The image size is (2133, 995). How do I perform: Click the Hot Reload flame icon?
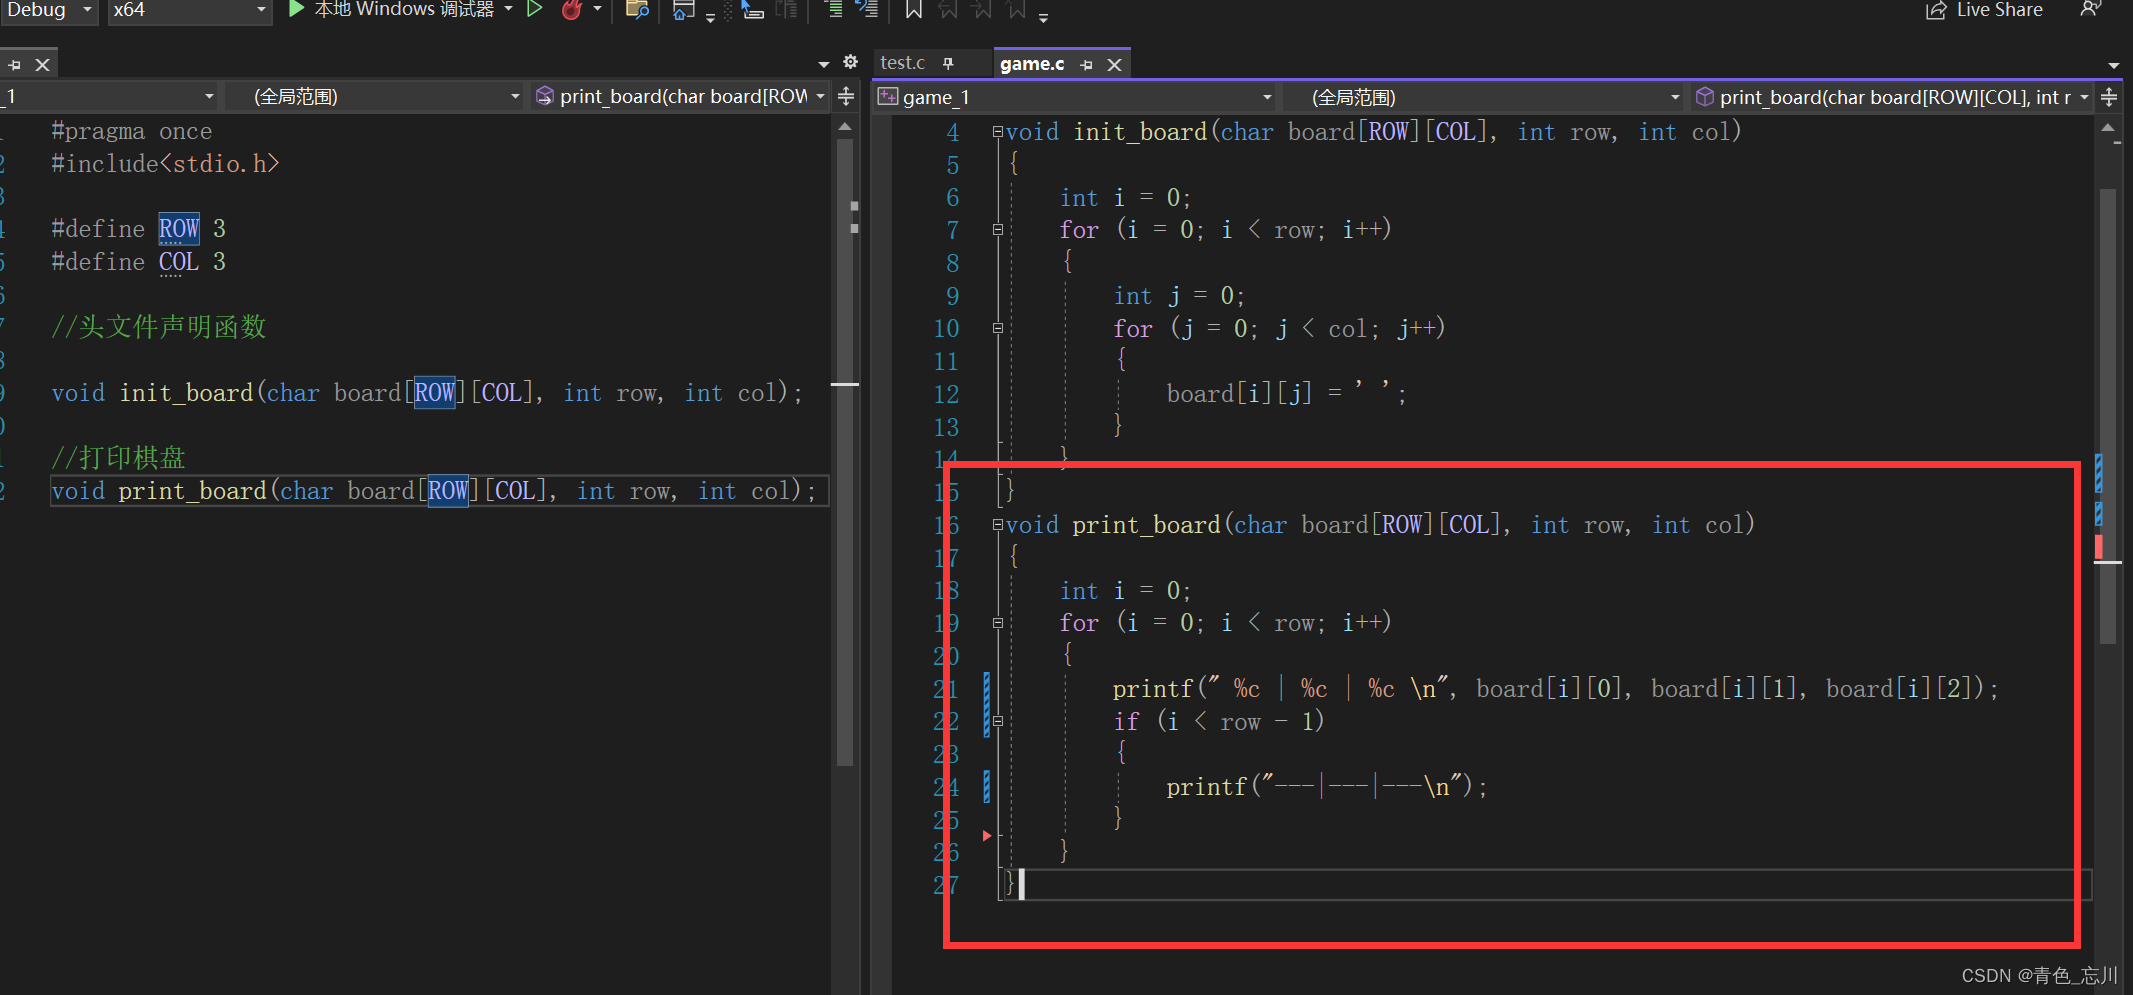(x=572, y=10)
